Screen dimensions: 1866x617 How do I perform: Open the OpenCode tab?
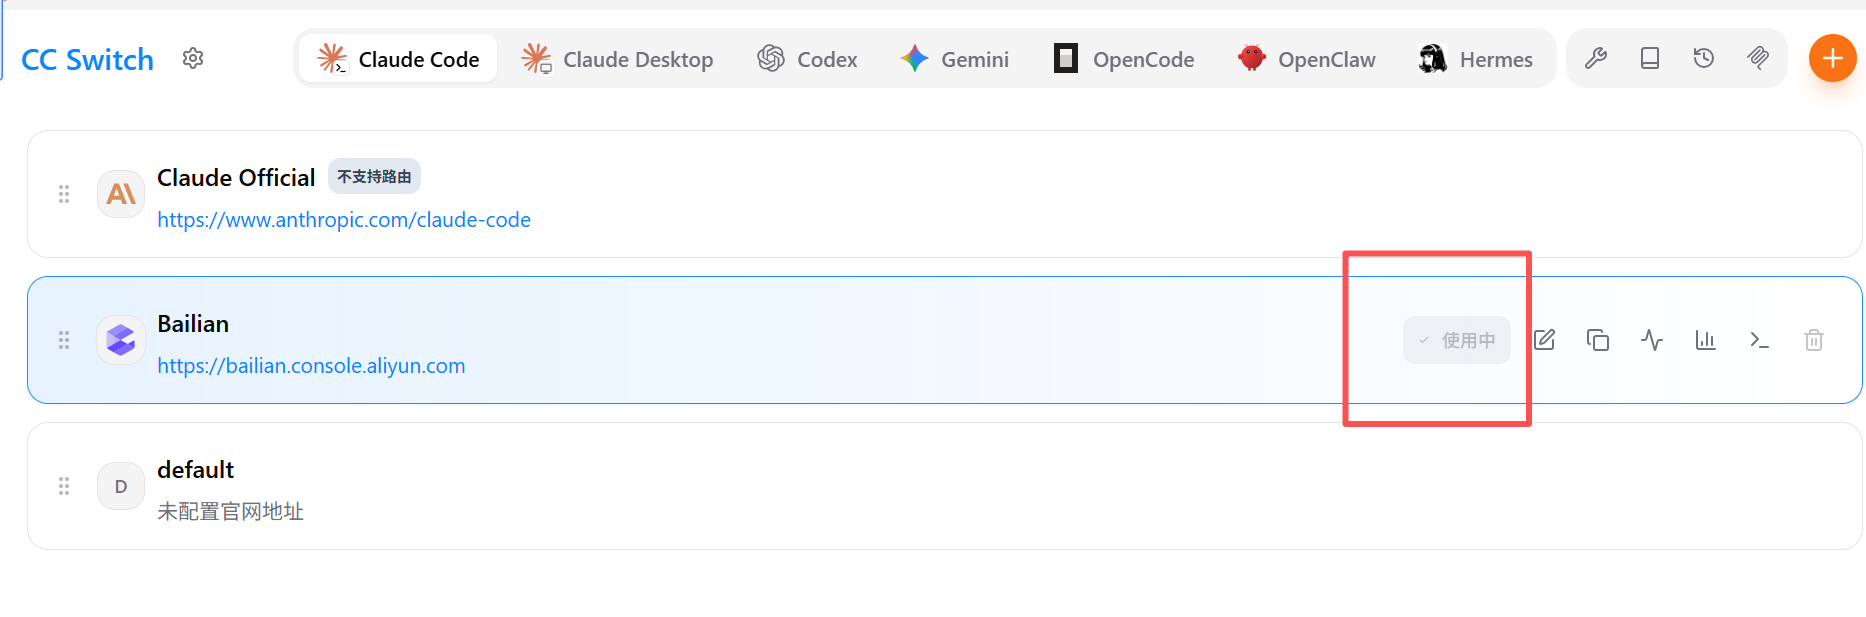click(1124, 59)
